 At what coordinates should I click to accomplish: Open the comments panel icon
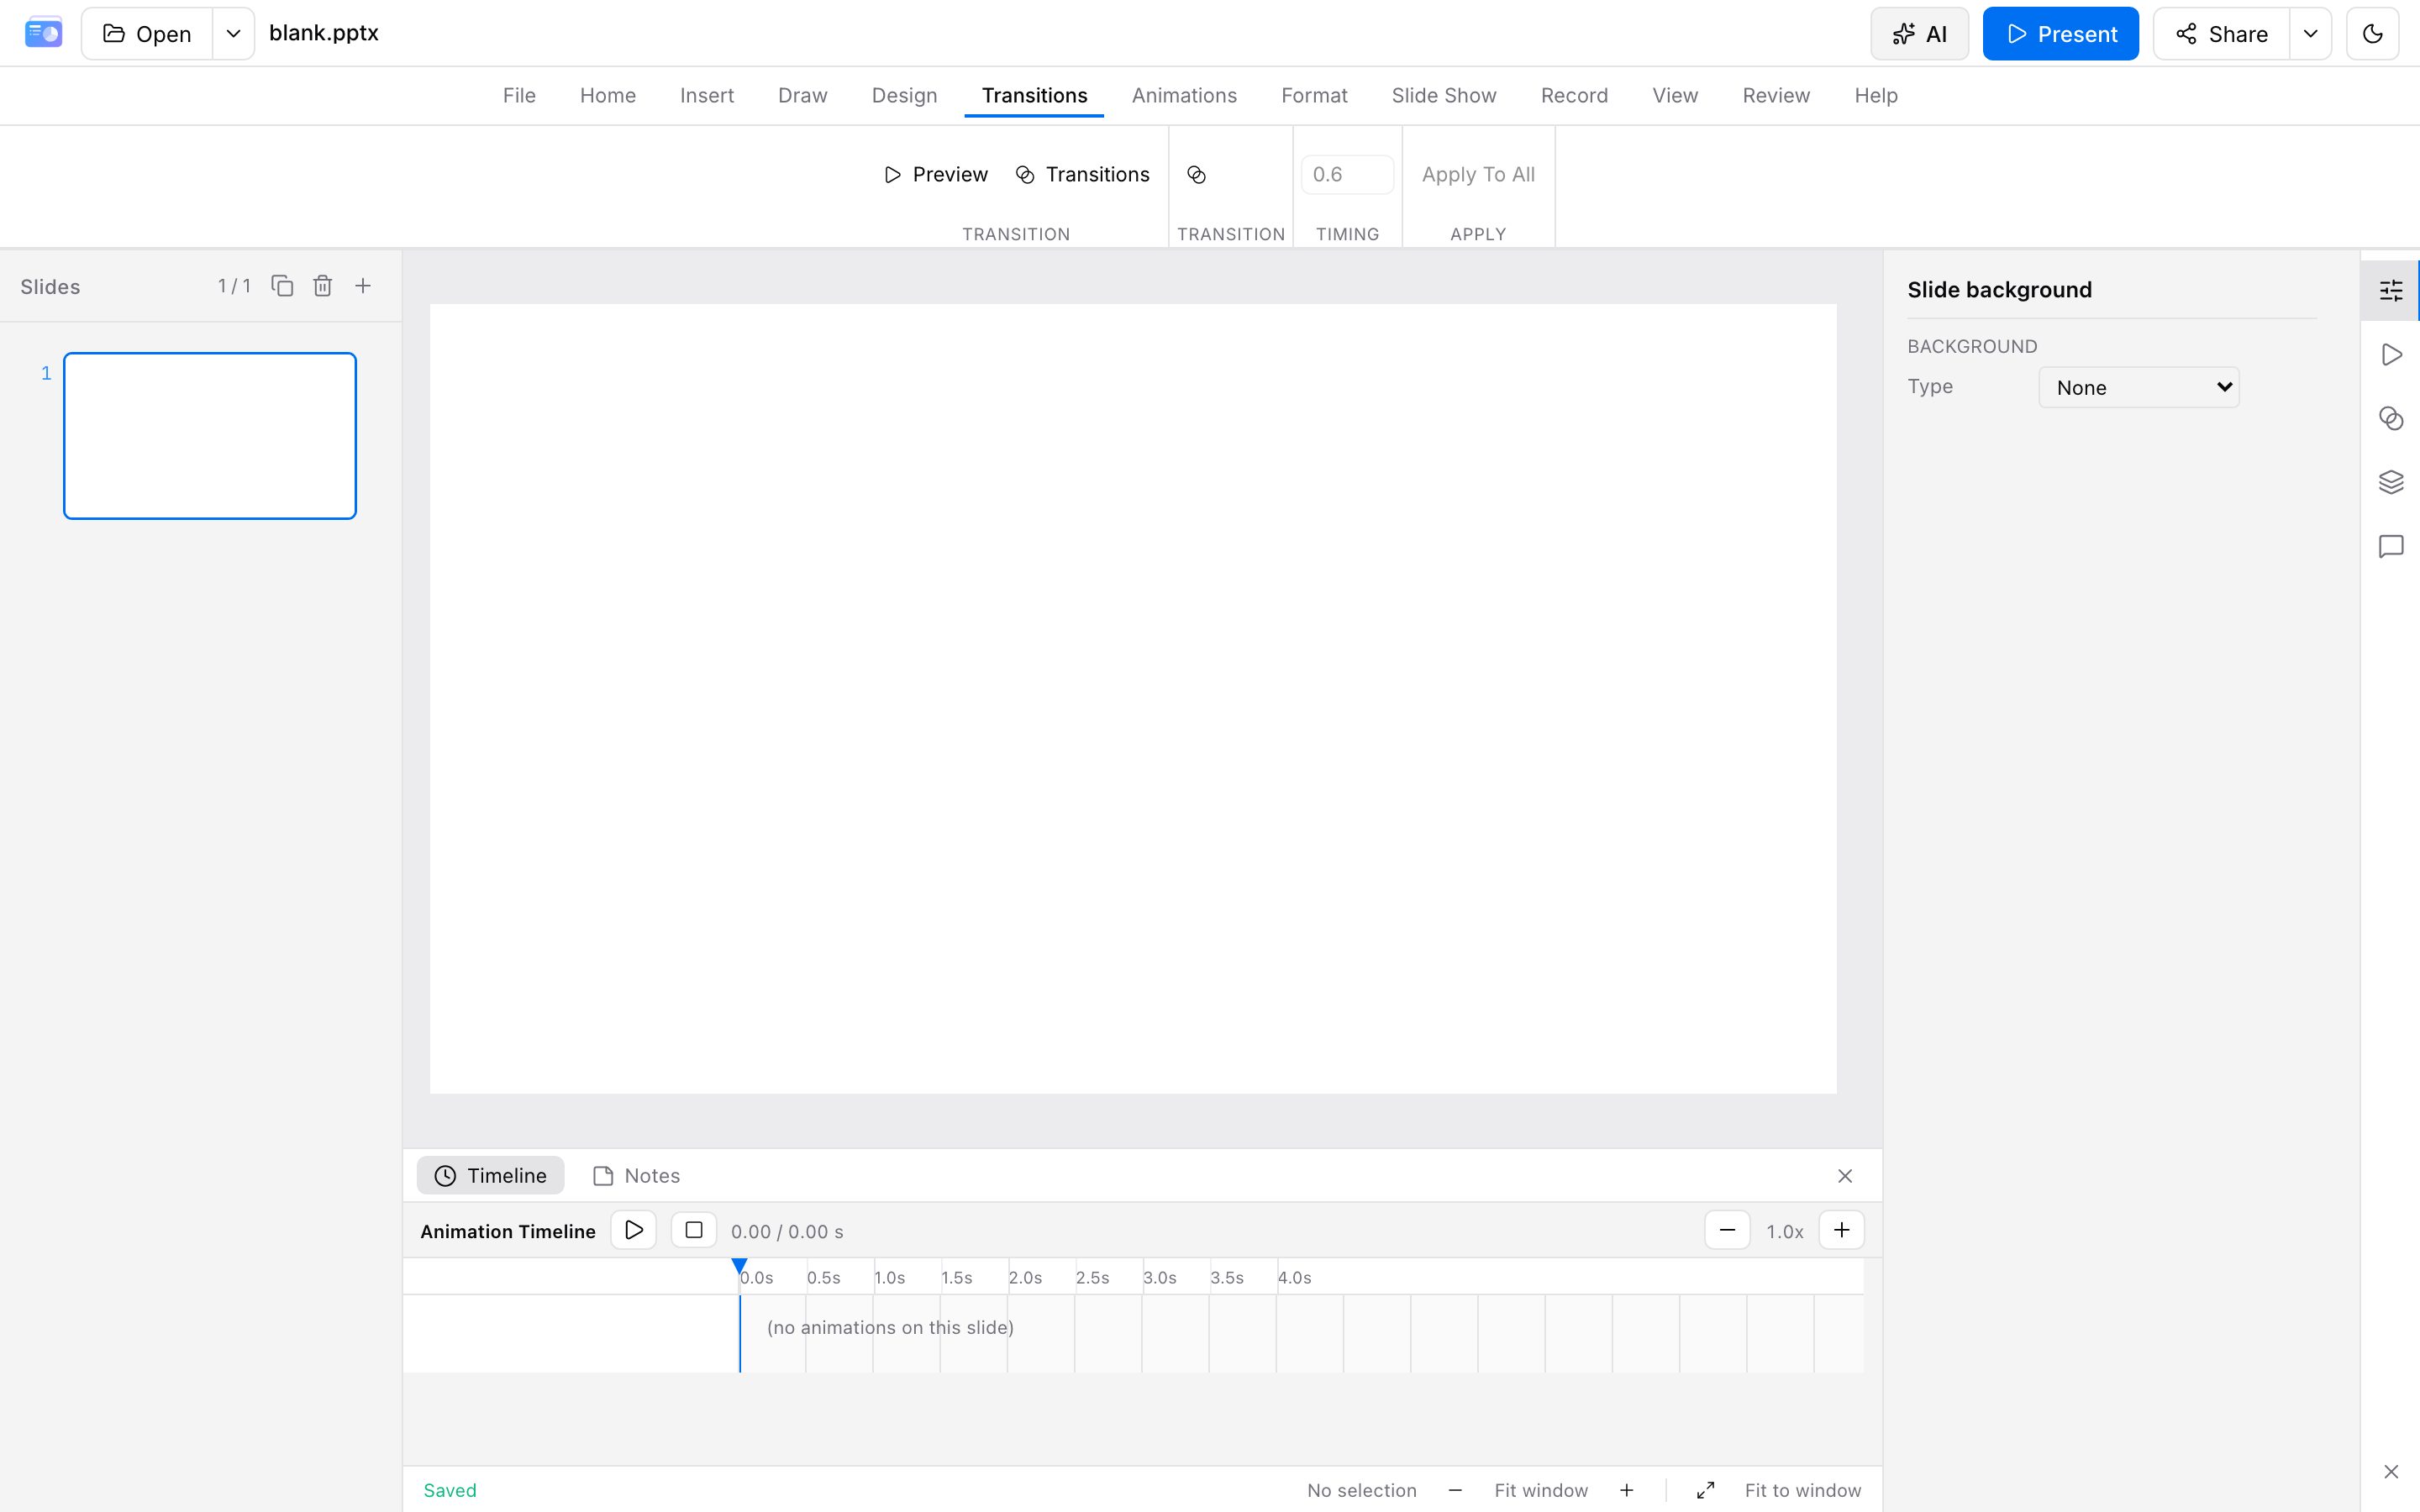[x=2391, y=546]
